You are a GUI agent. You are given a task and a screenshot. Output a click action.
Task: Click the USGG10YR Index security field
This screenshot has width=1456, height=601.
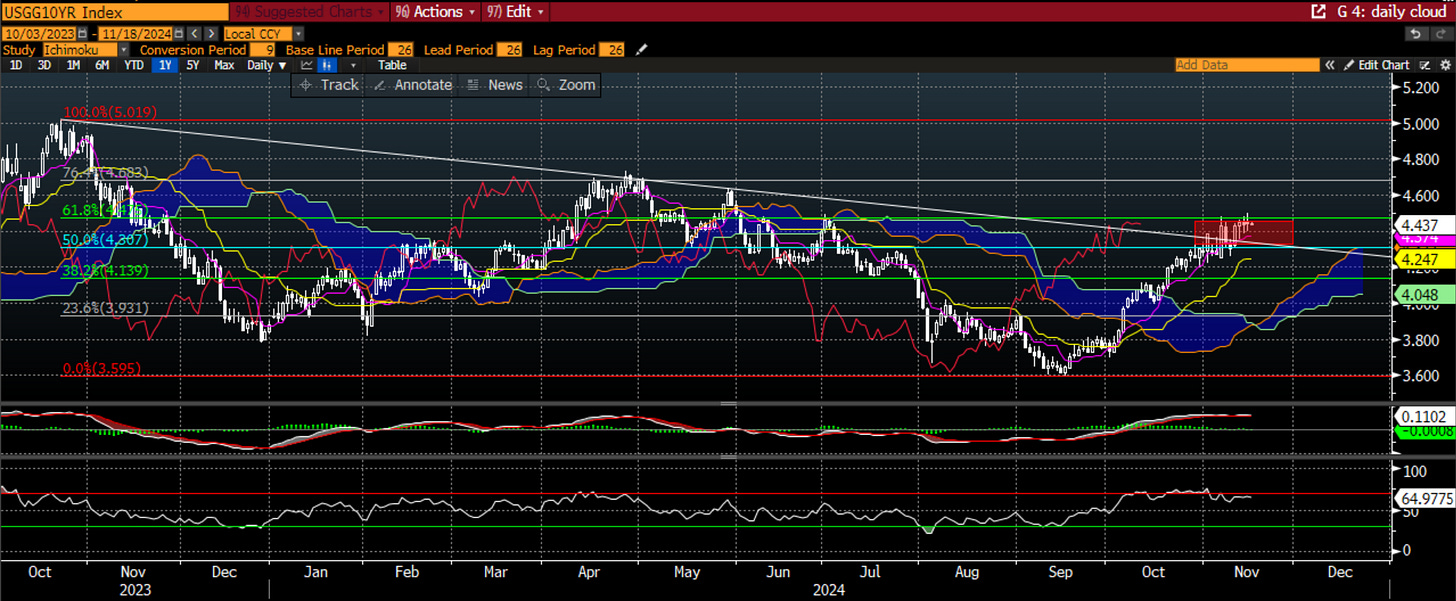tap(115, 12)
